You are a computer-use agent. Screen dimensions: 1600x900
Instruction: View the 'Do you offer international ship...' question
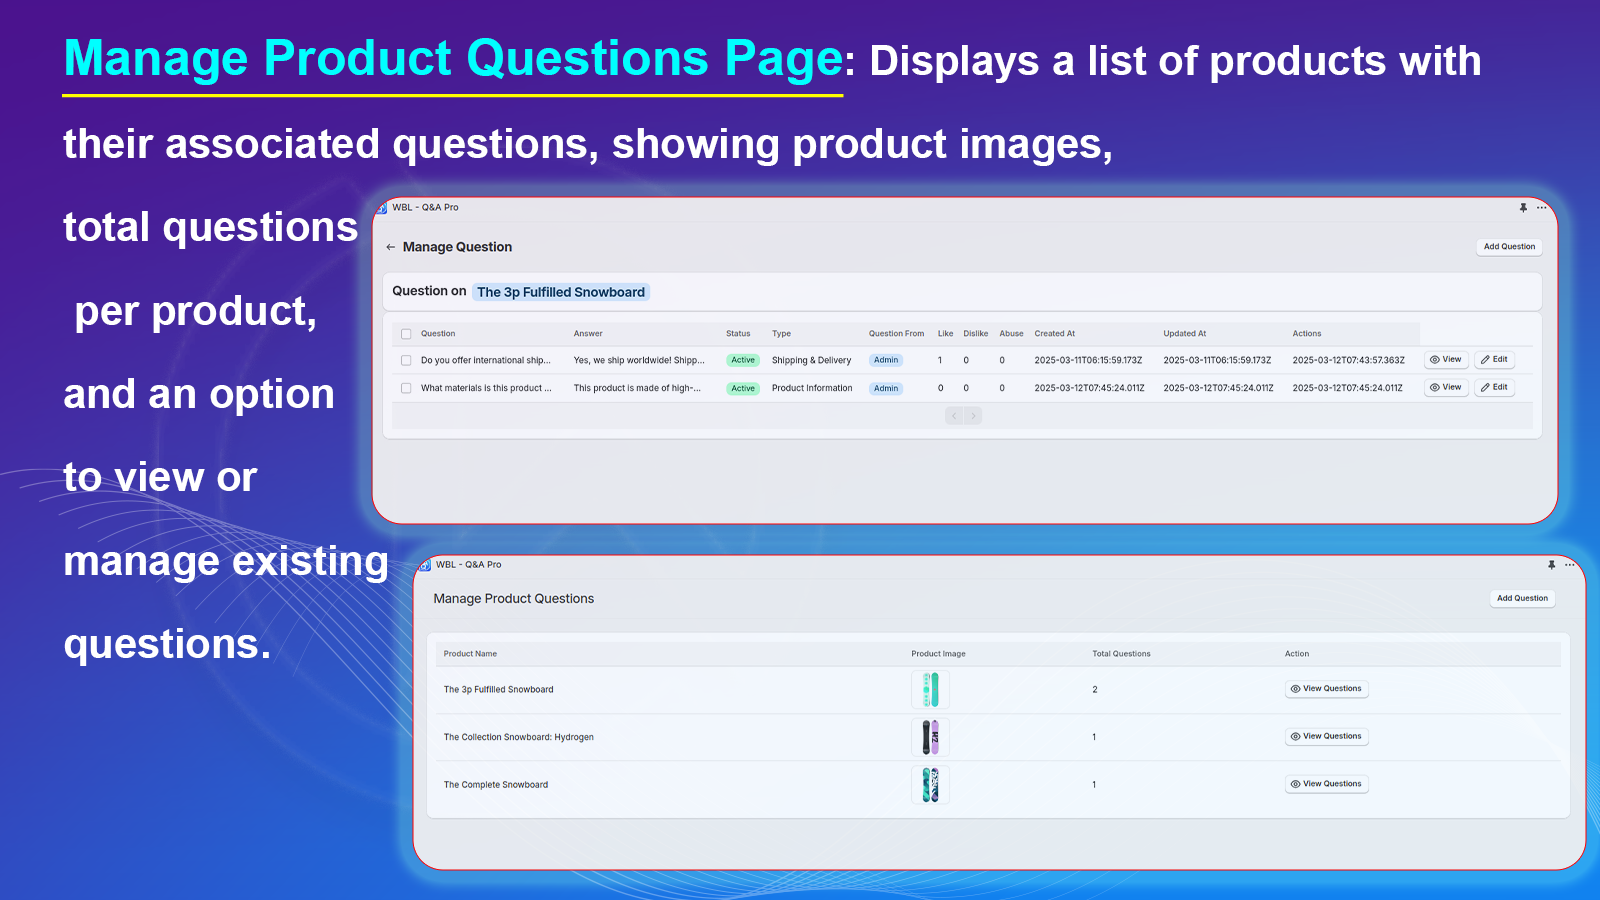click(1446, 360)
